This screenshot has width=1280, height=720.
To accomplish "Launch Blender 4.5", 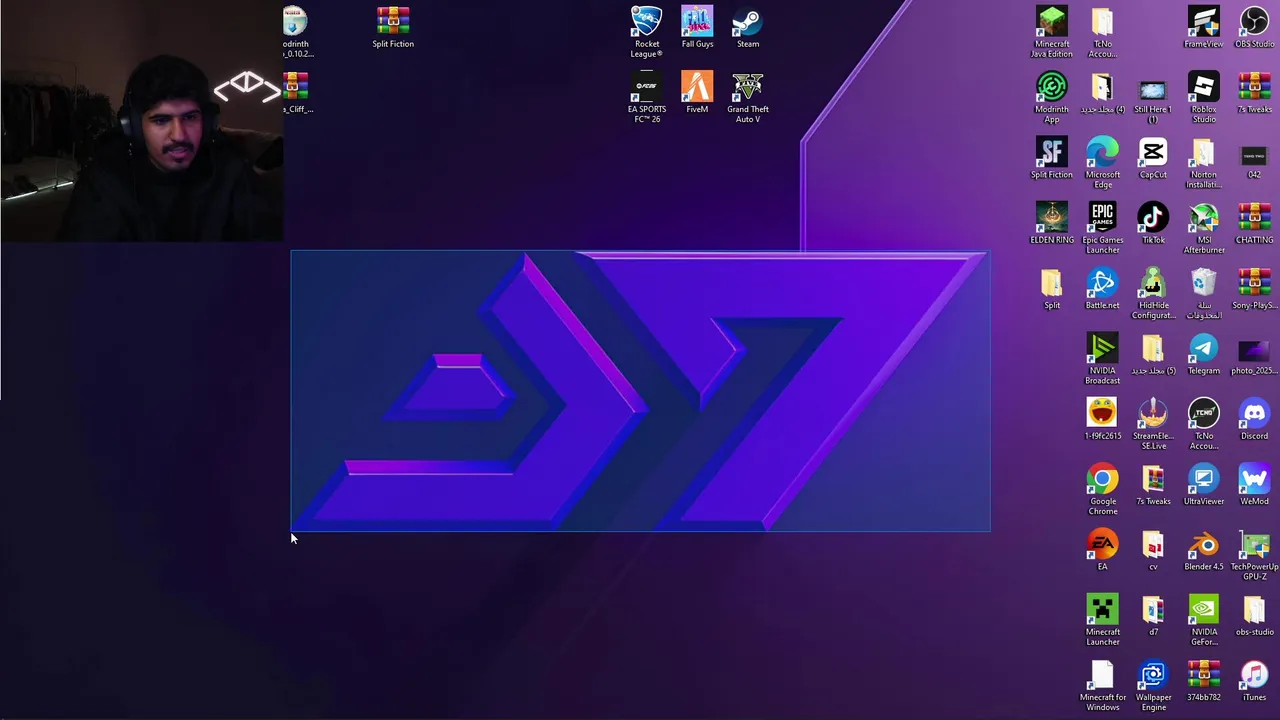I will pyautogui.click(x=1203, y=549).
